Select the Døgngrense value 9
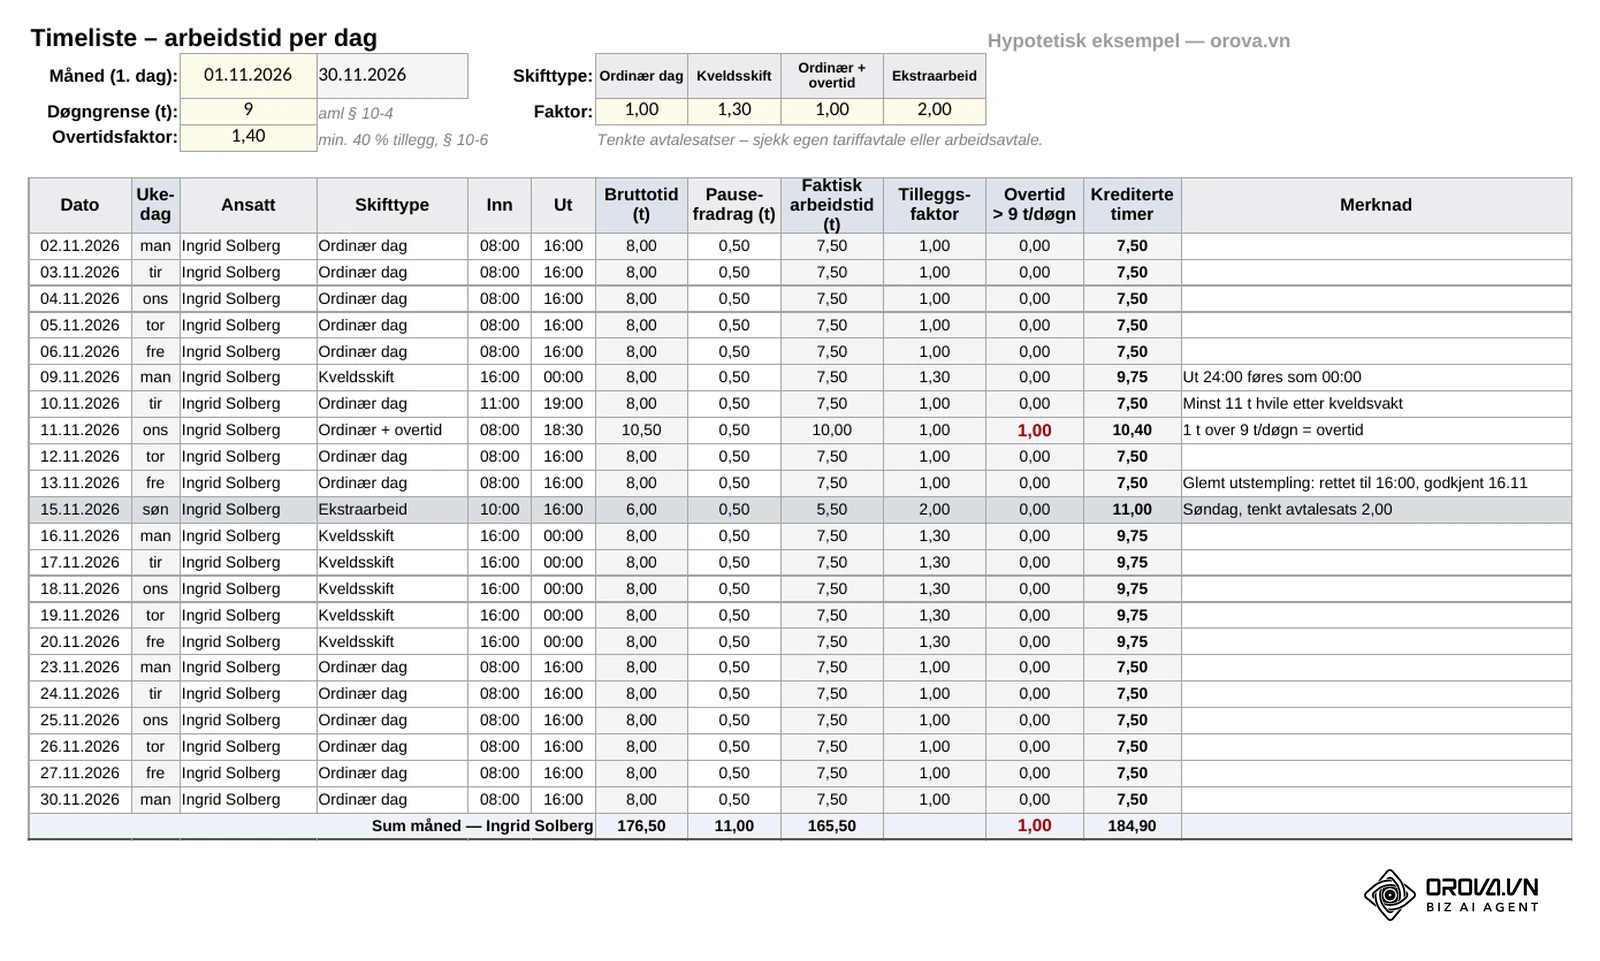Viewport: 1600px width, 961px height. pyautogui.click(x=248, y=111)
